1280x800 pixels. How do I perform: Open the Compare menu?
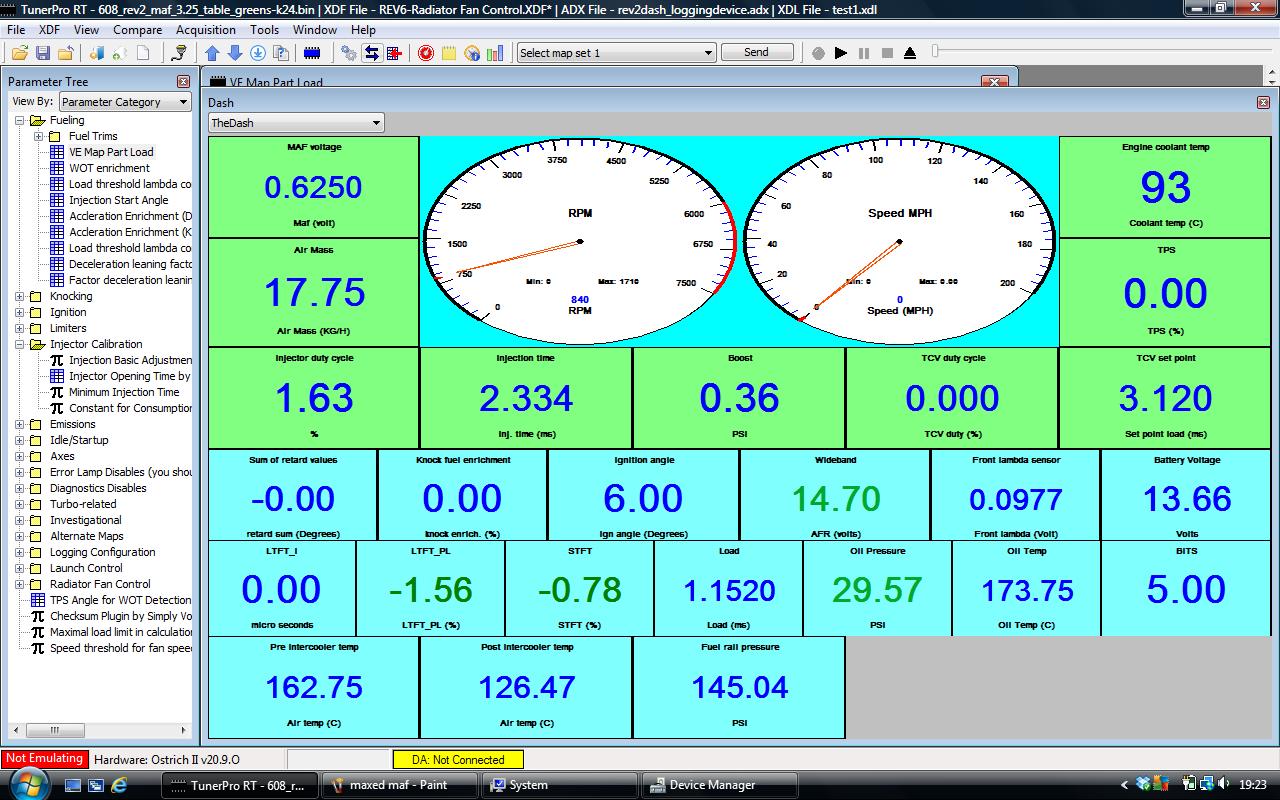[x=137, y=30]
